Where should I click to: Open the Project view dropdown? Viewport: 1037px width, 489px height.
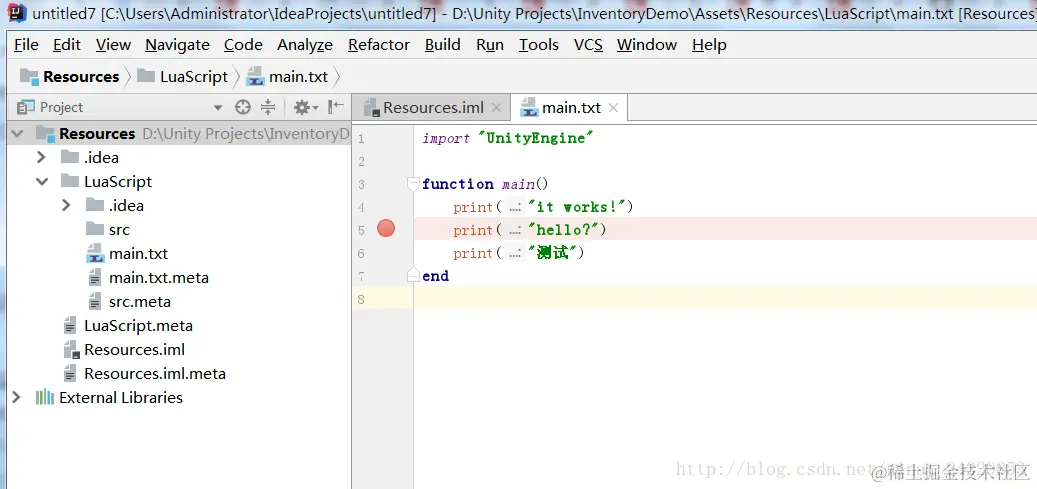tap(218, 107)
